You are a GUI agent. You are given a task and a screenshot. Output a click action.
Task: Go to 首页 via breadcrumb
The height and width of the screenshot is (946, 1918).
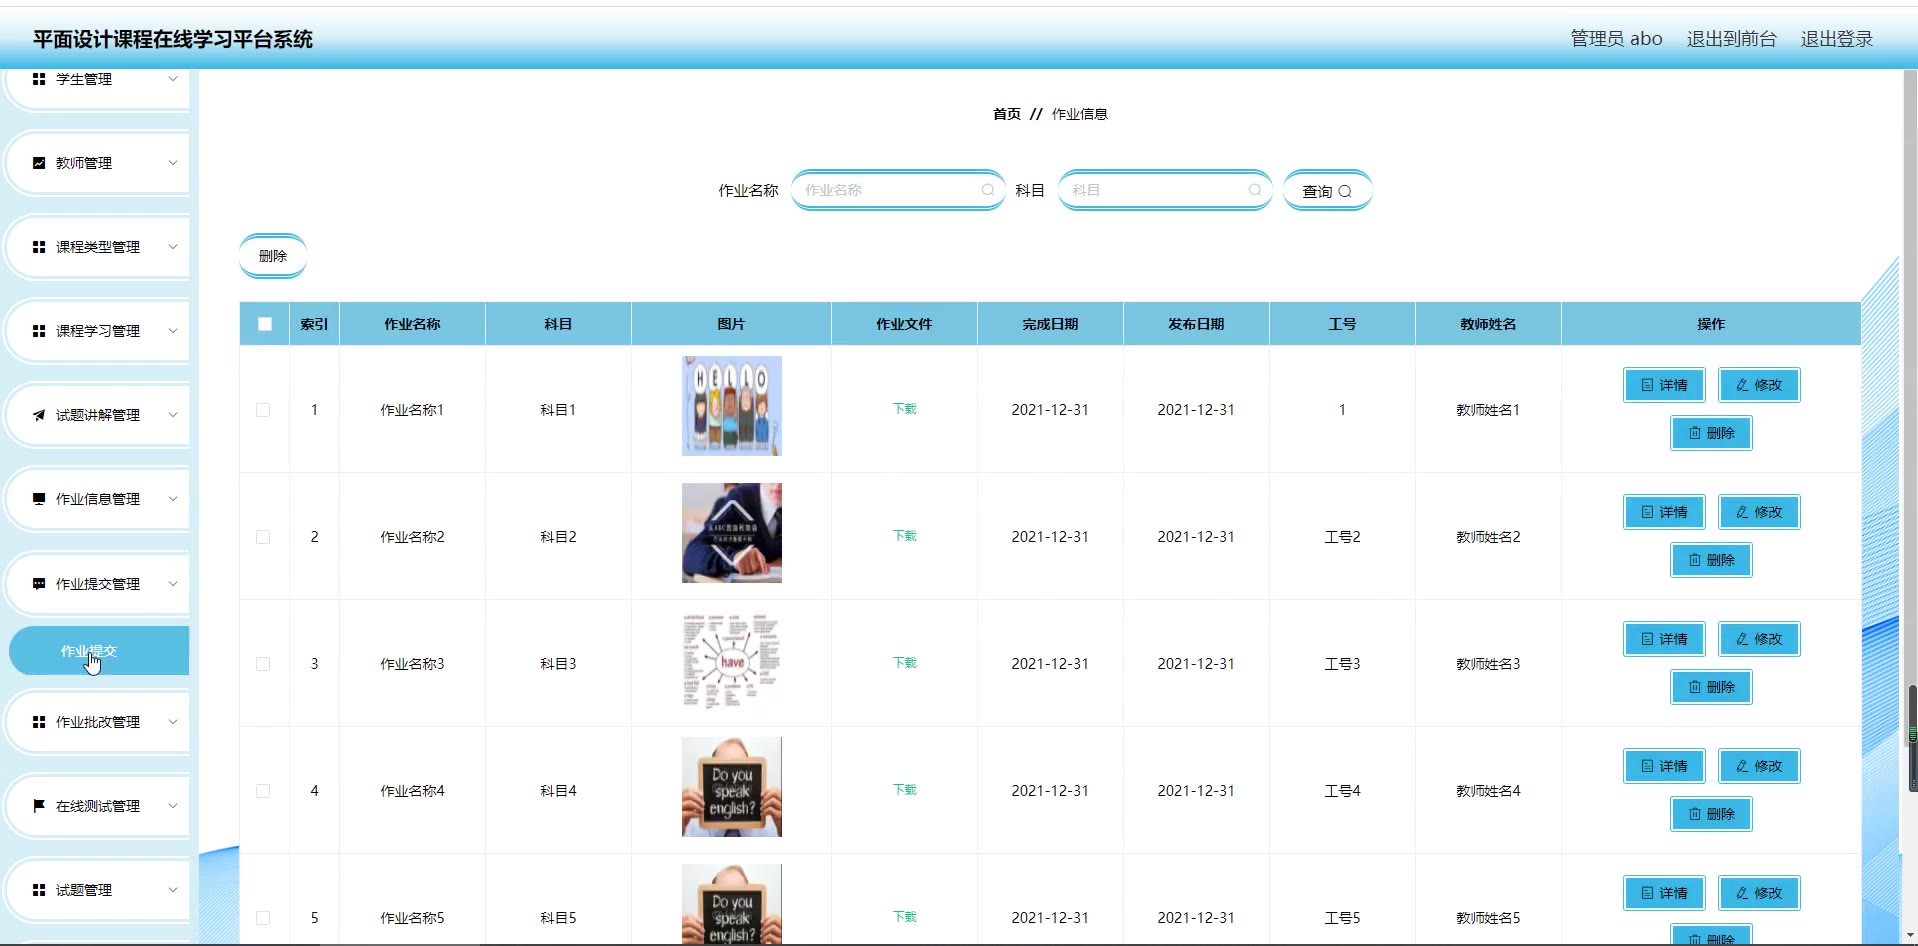pos(1007,114)
